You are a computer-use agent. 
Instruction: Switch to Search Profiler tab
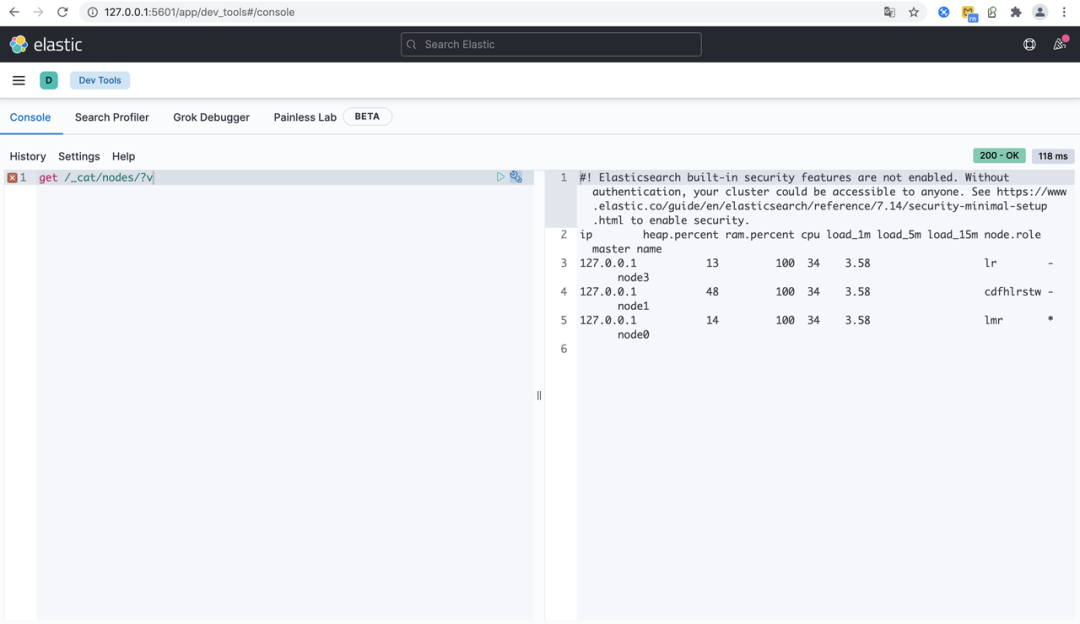[112, 117]
